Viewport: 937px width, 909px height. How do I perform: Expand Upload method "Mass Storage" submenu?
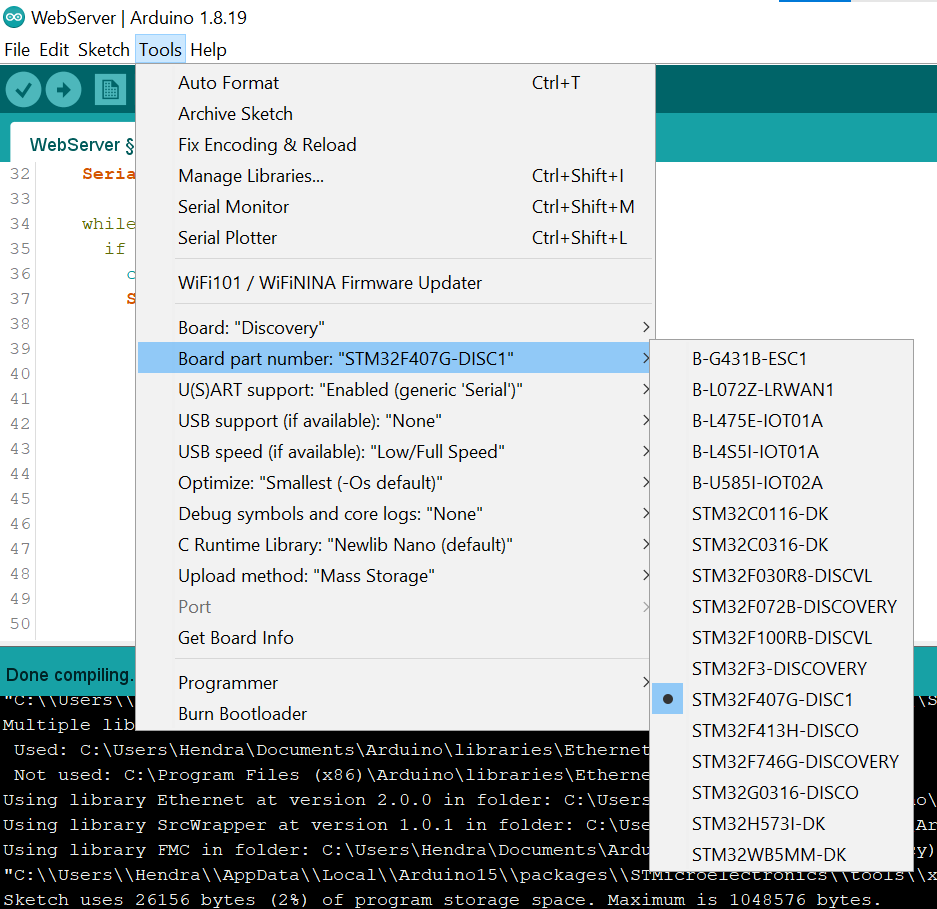click(x=394, y=576)
